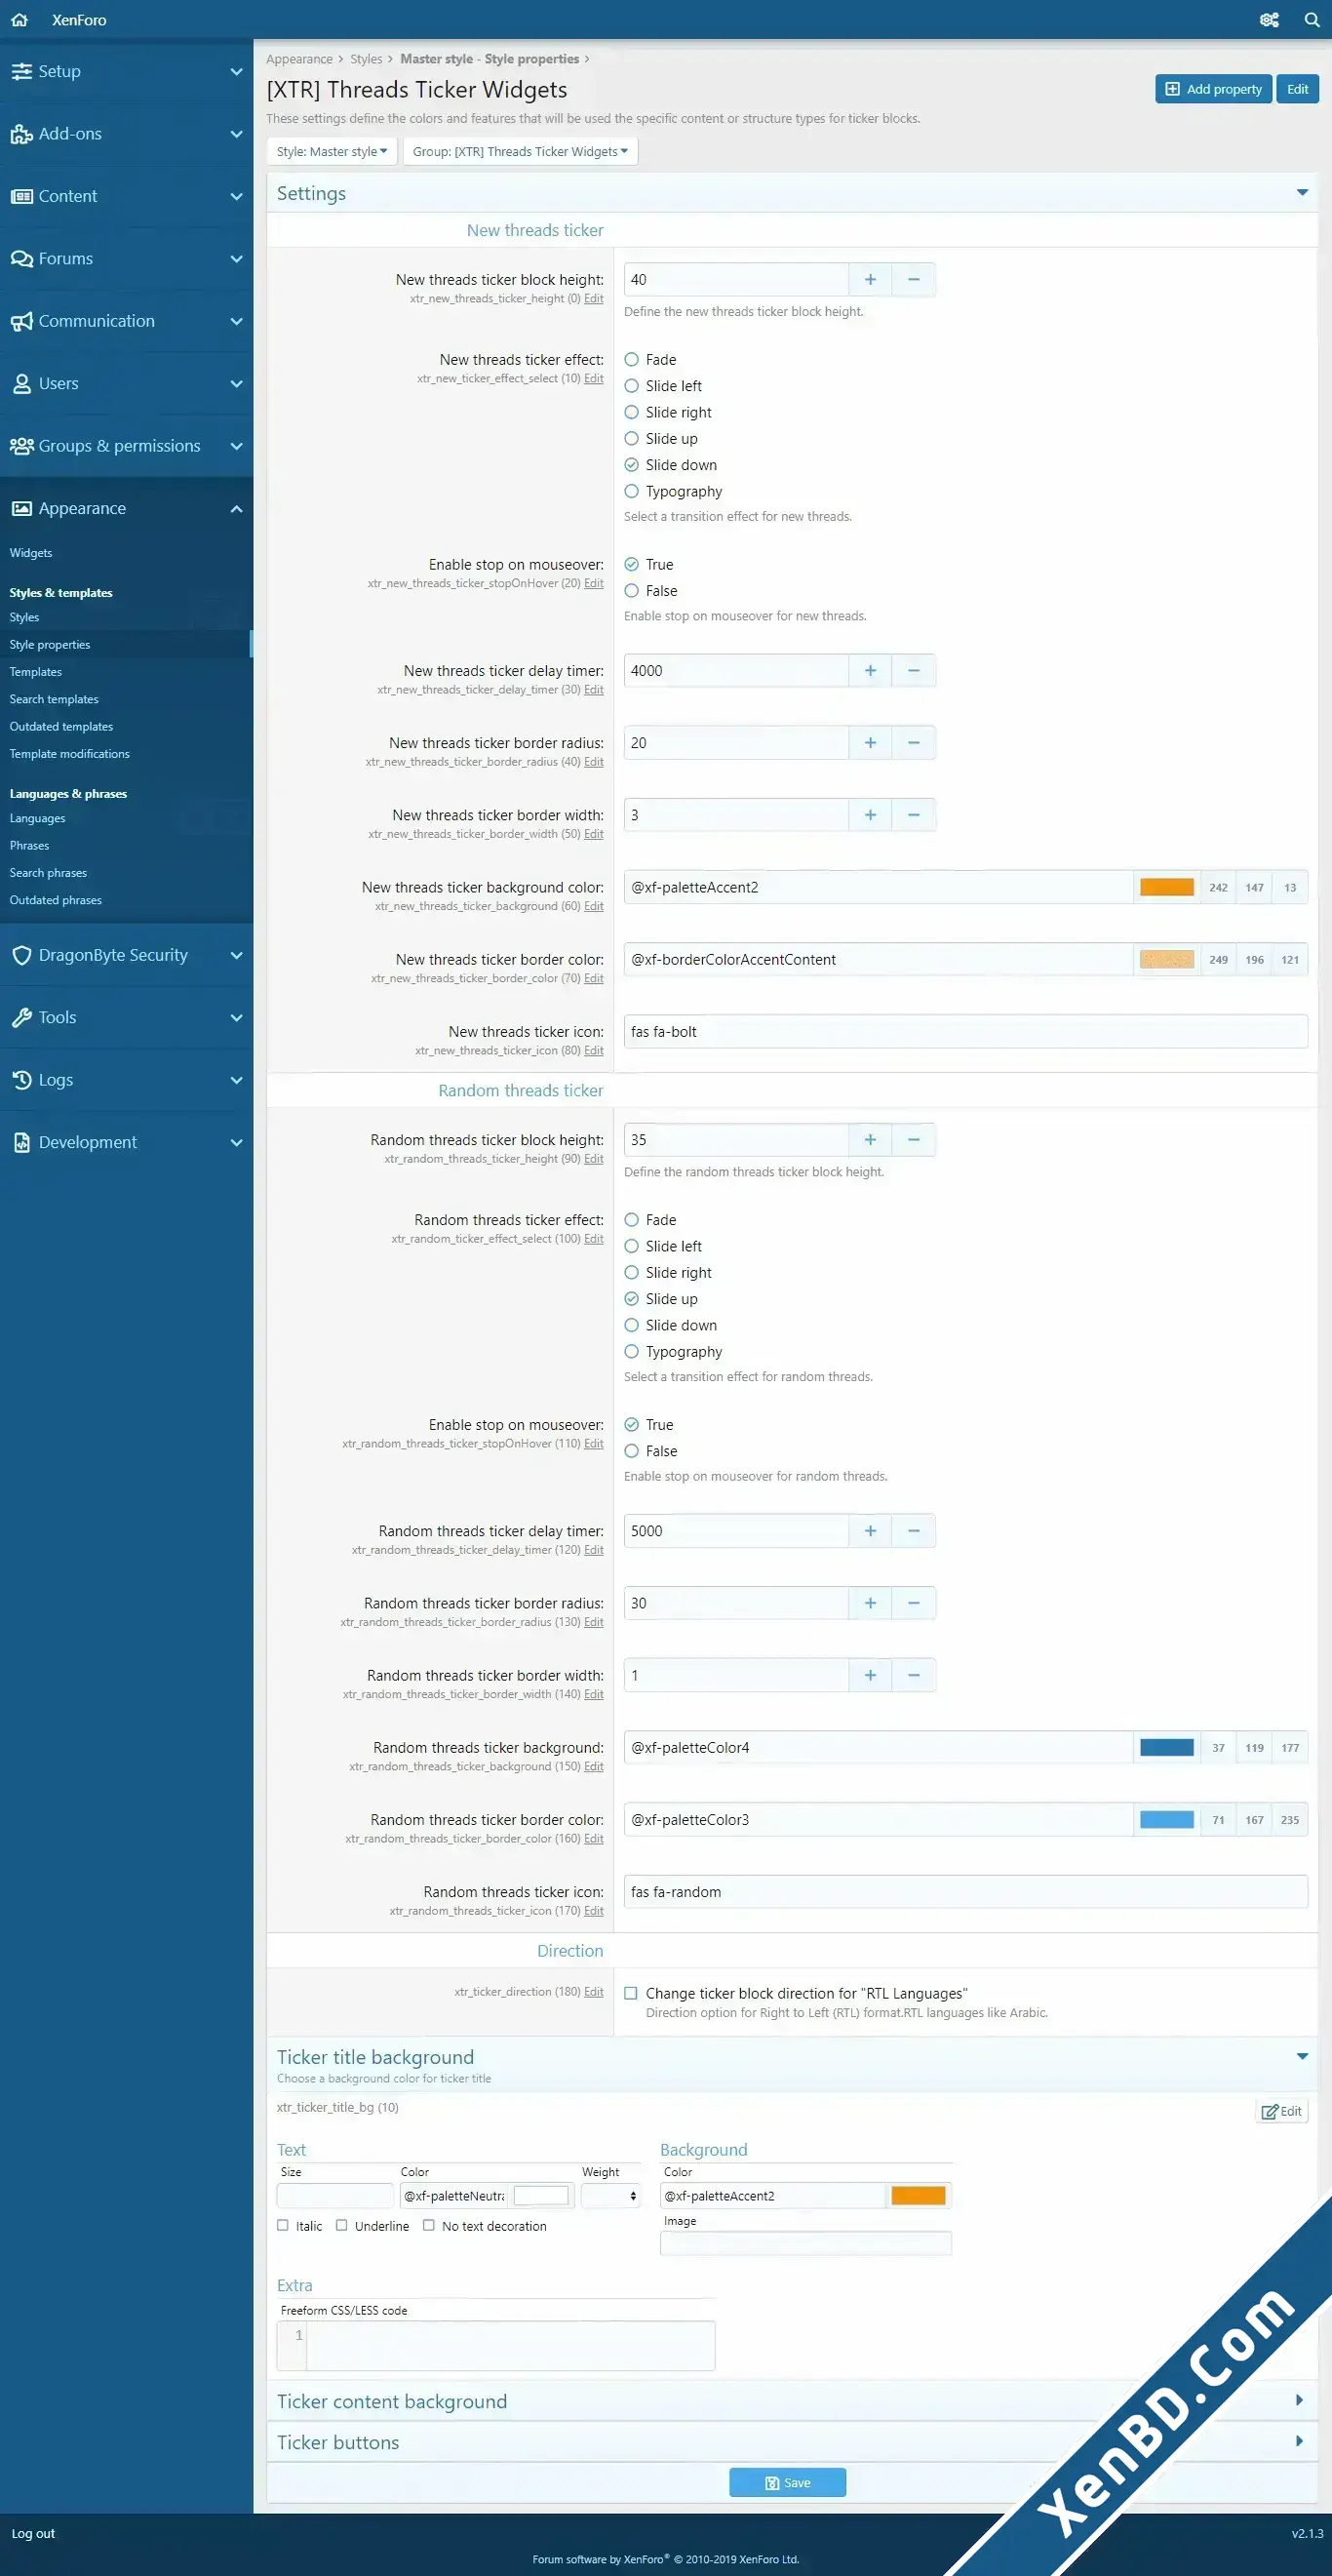
Task: Click Master style - Style properties breadcrumb
Action: 490,59
